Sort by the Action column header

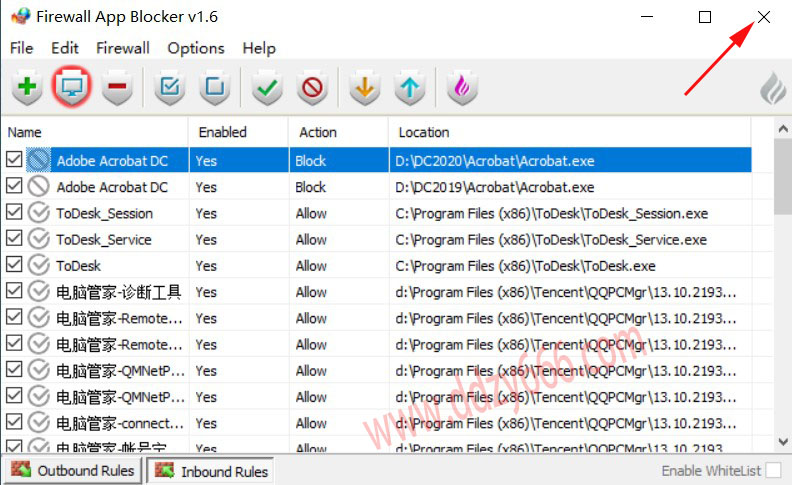[x=338, y=132]
